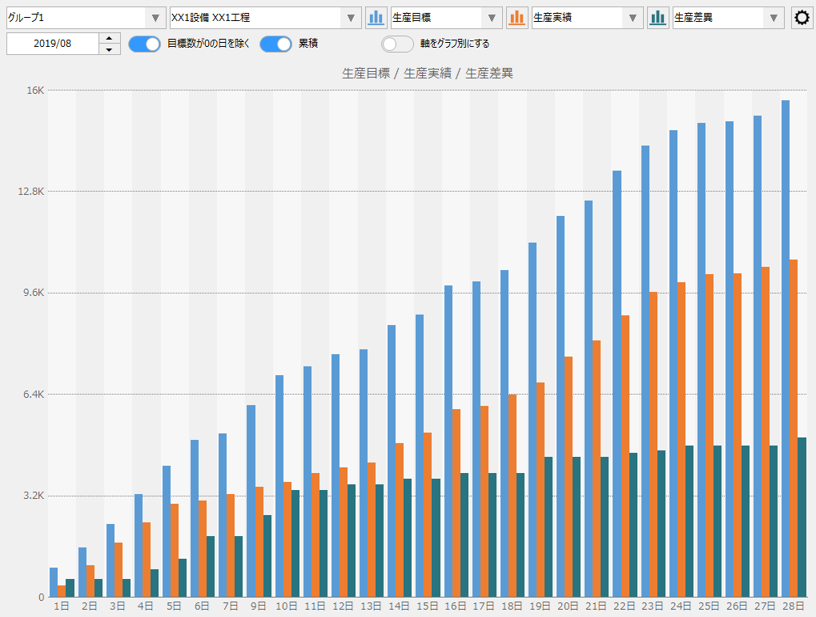Viewport: 816px width, 617px height.
Task: Open the 生産実績 metric dropdown
Action: 634,17
